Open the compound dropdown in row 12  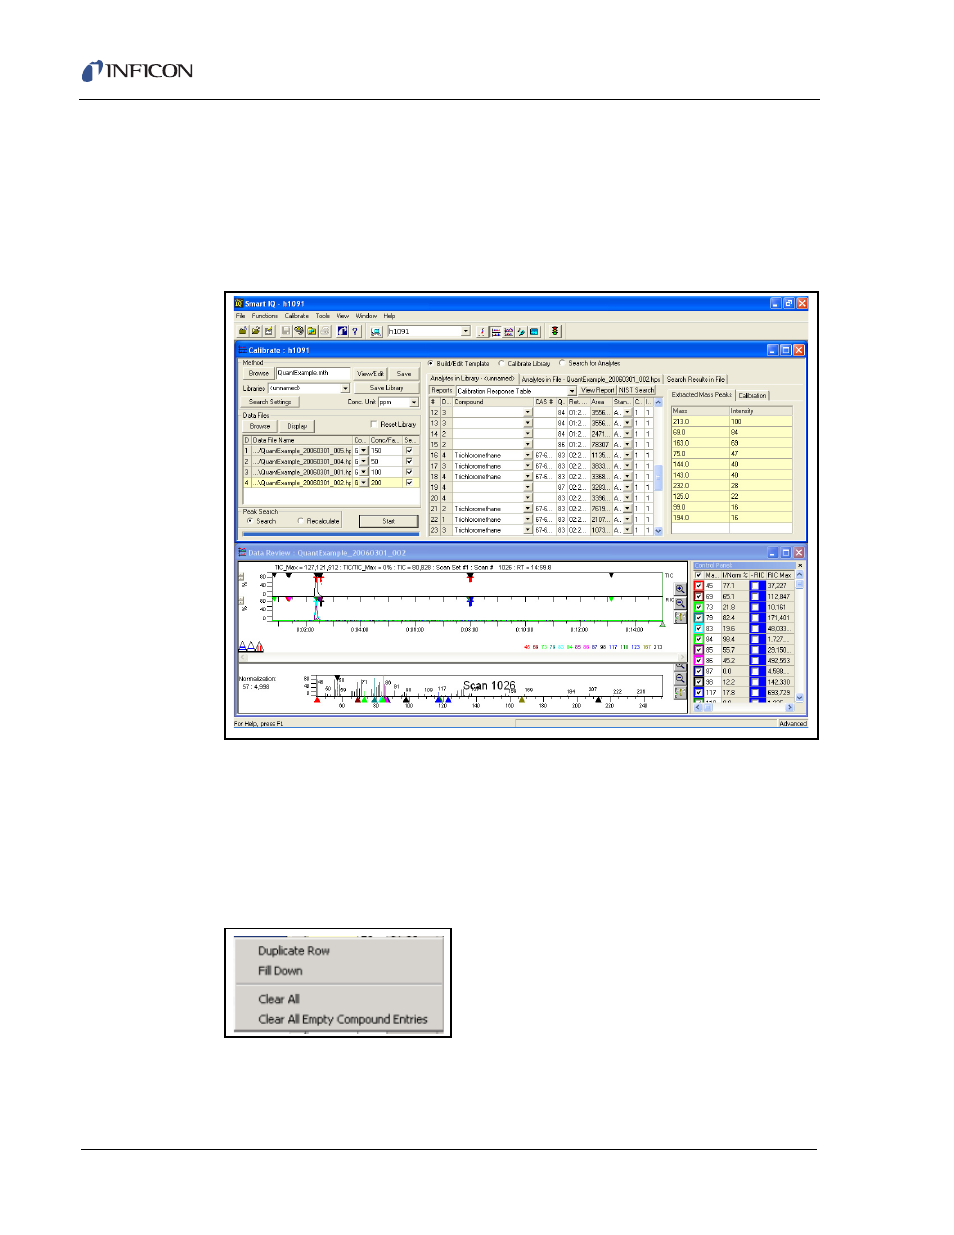pyautogui.click(x=528, y=412)
